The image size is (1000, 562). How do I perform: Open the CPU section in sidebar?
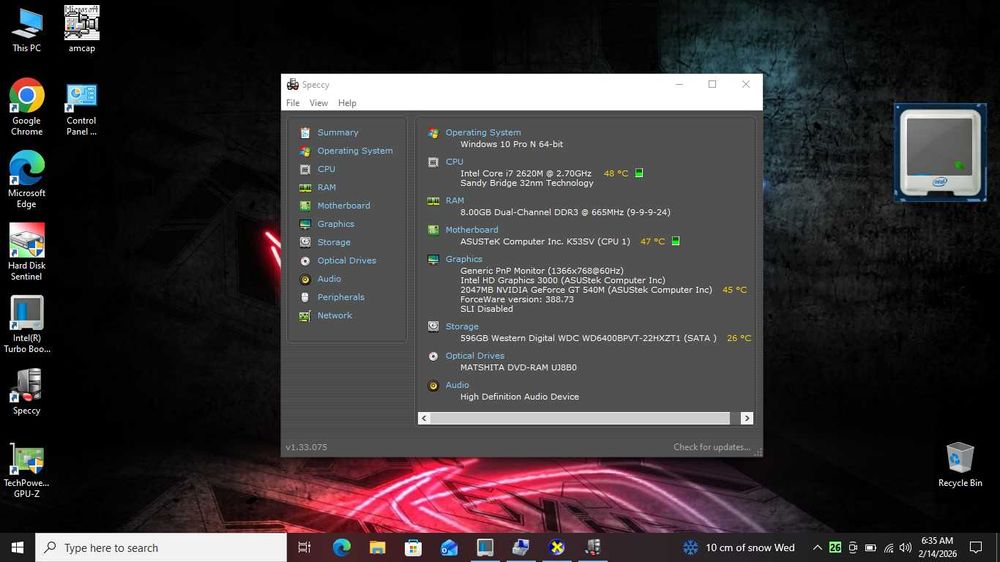pos(326,169)
